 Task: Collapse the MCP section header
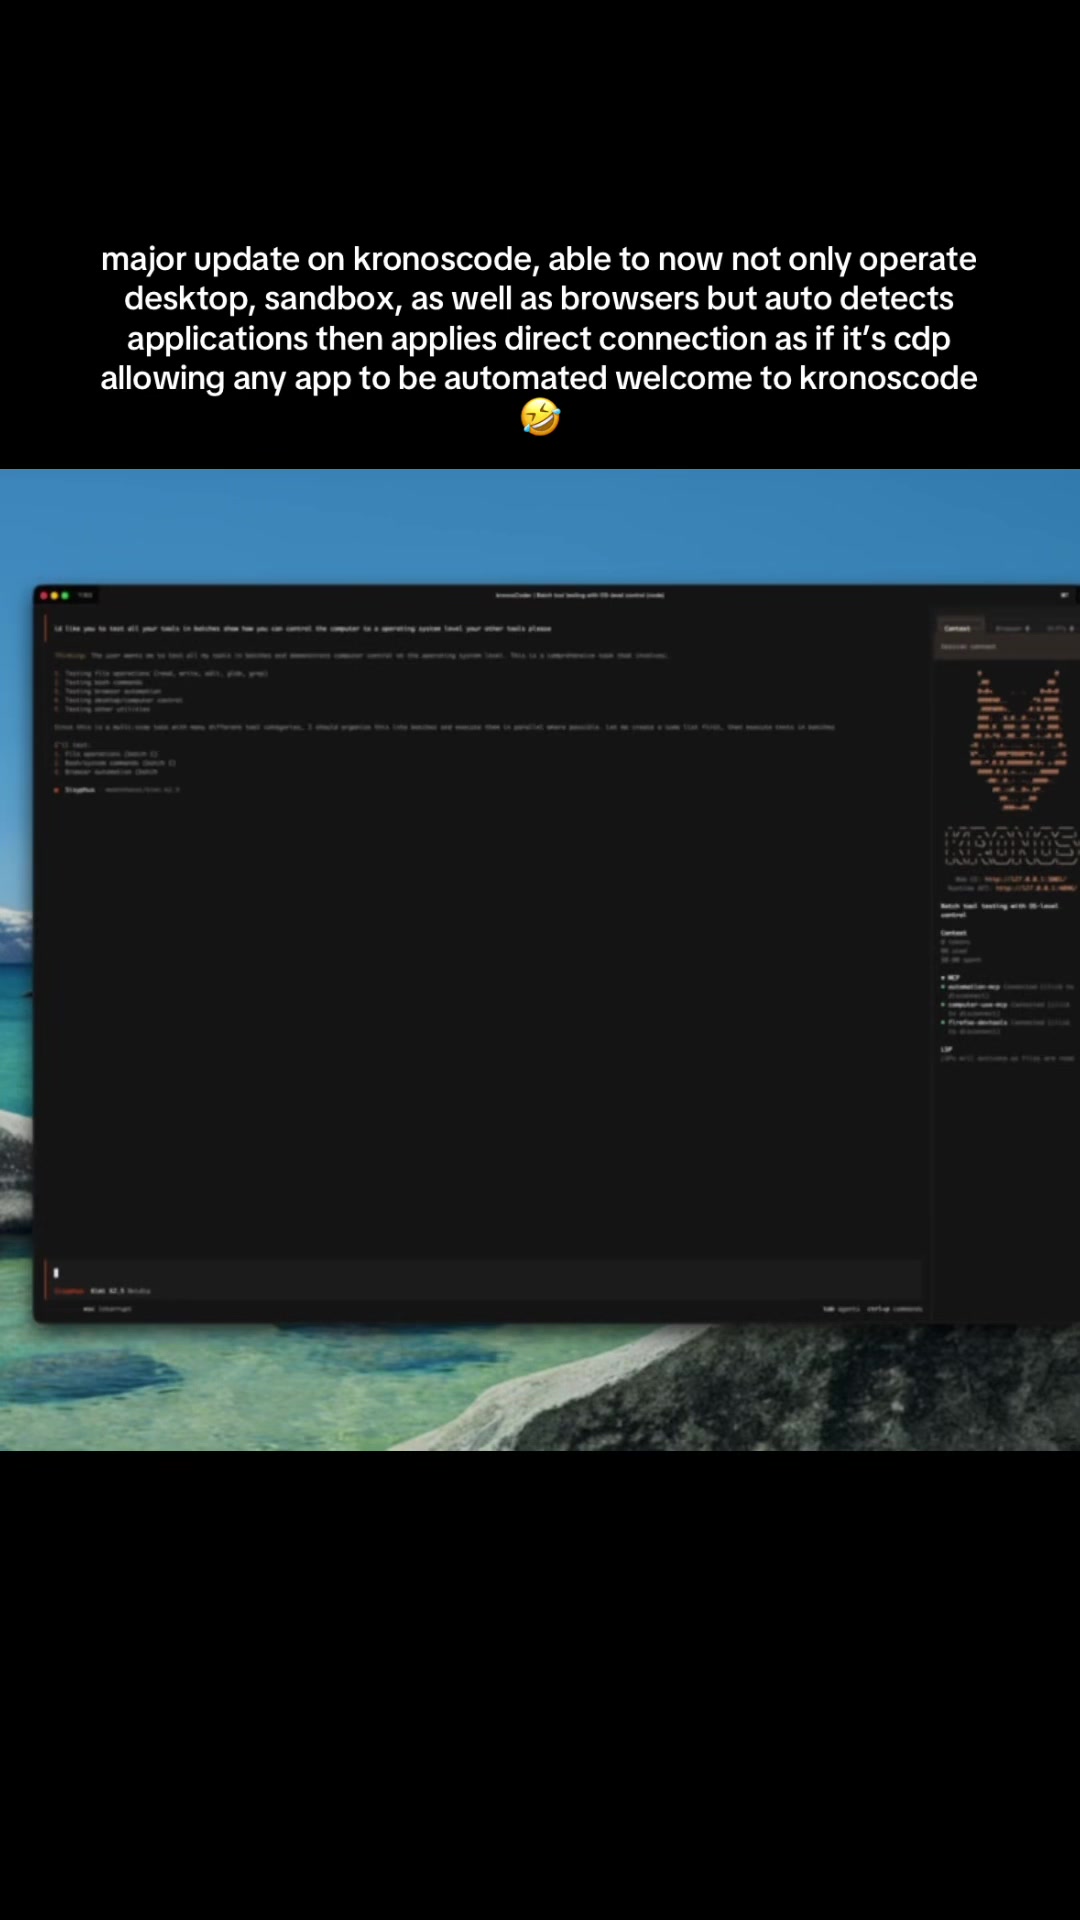950,977
